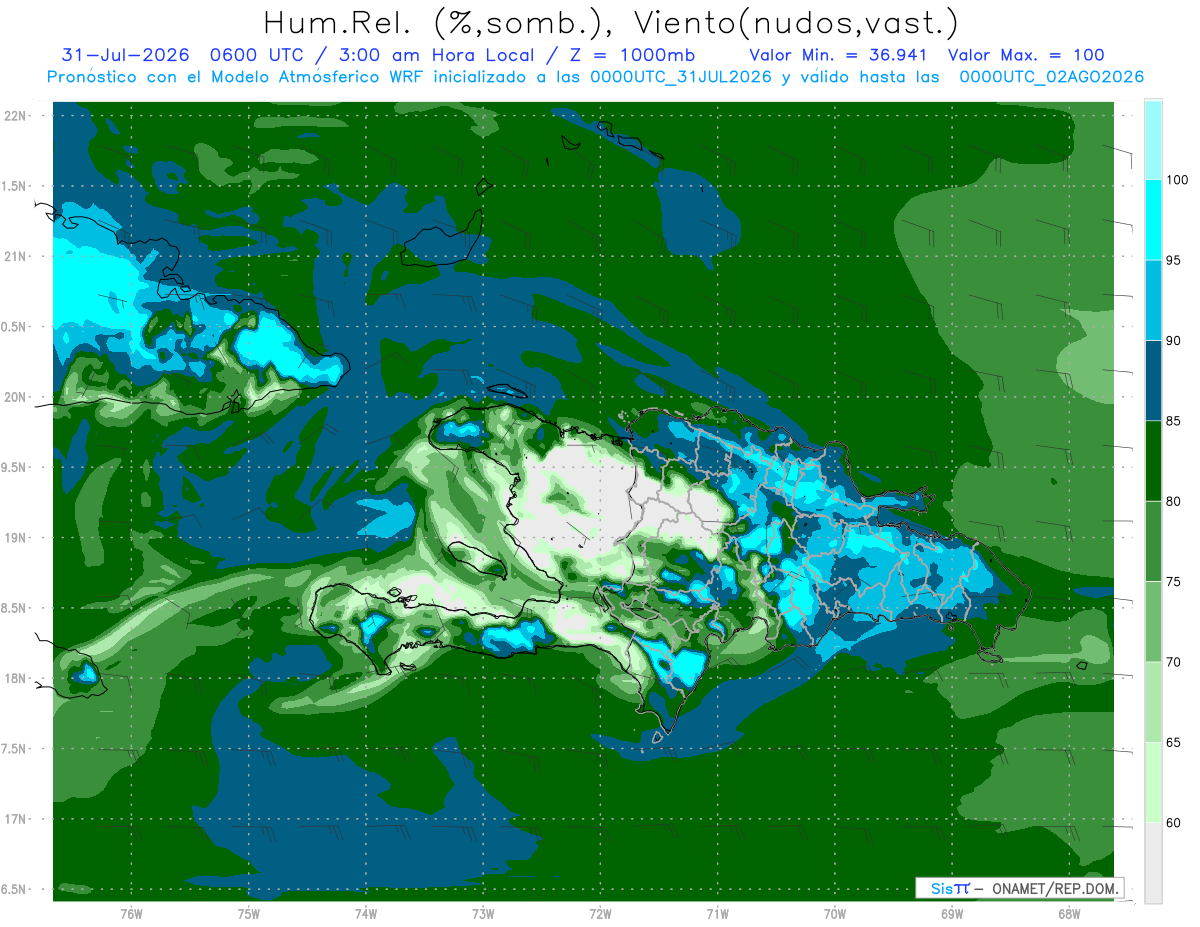The height and width of the screenshot is (927, 1200).
Task: Select the '31-Jul-2026' date text
Action: coord(125,55)
